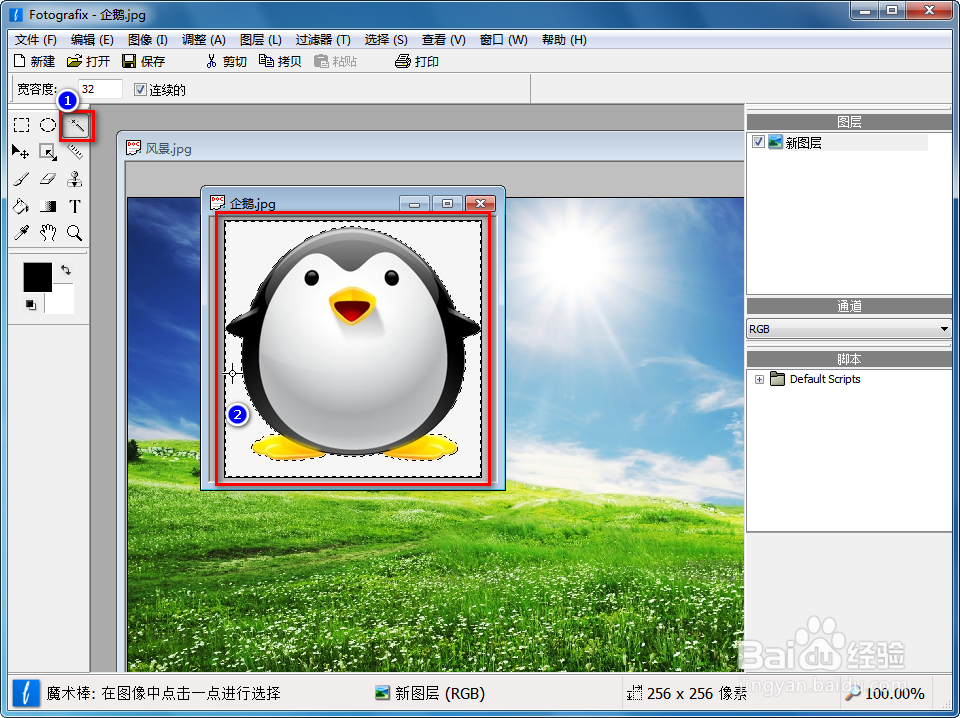This screenshot has width=960, height=718.
Task: Select the crop/resize tool
Action: tap(48, 152)
